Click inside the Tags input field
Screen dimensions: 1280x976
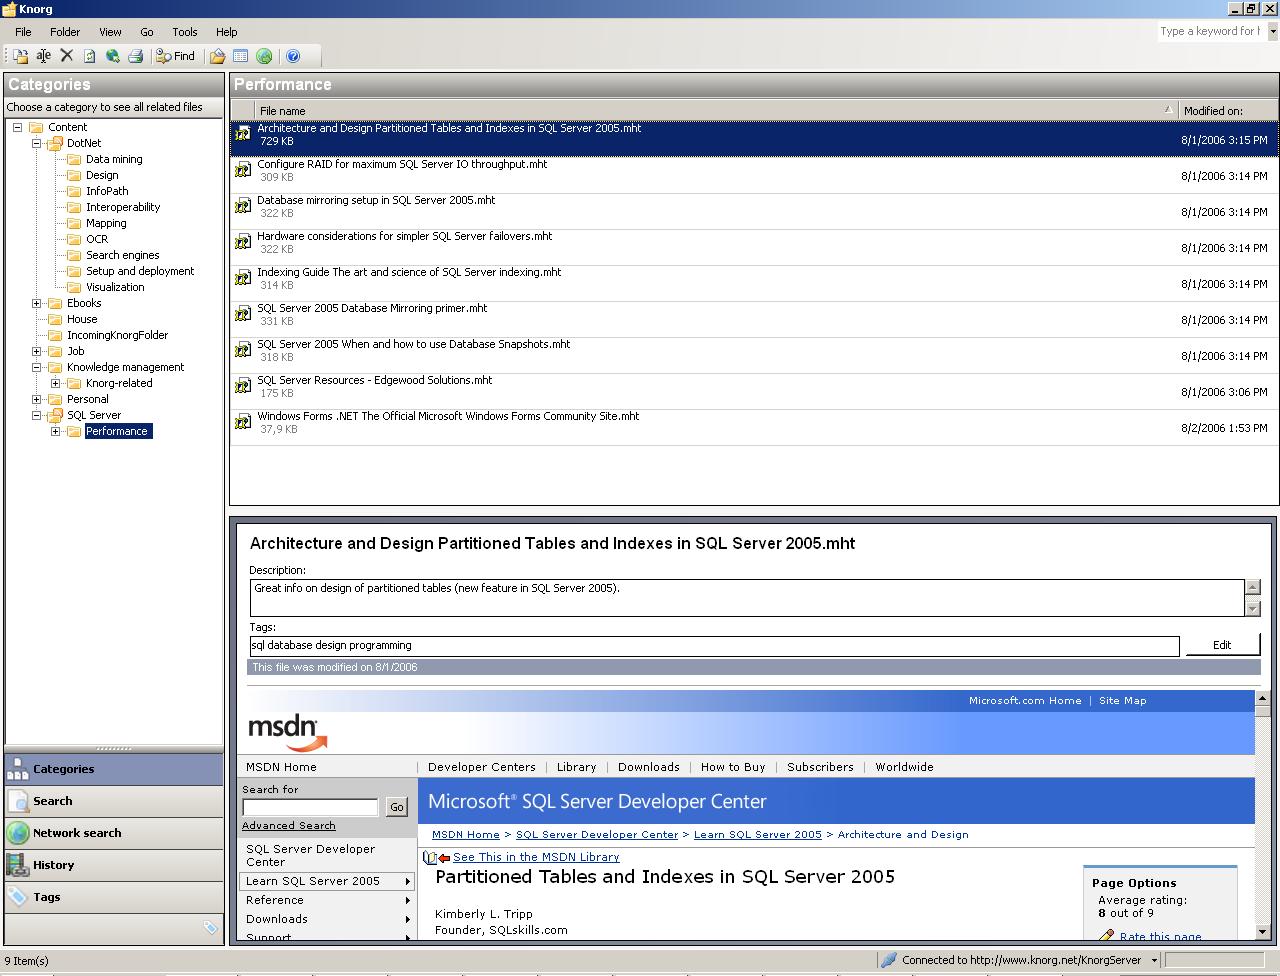(x=714, y=646)
